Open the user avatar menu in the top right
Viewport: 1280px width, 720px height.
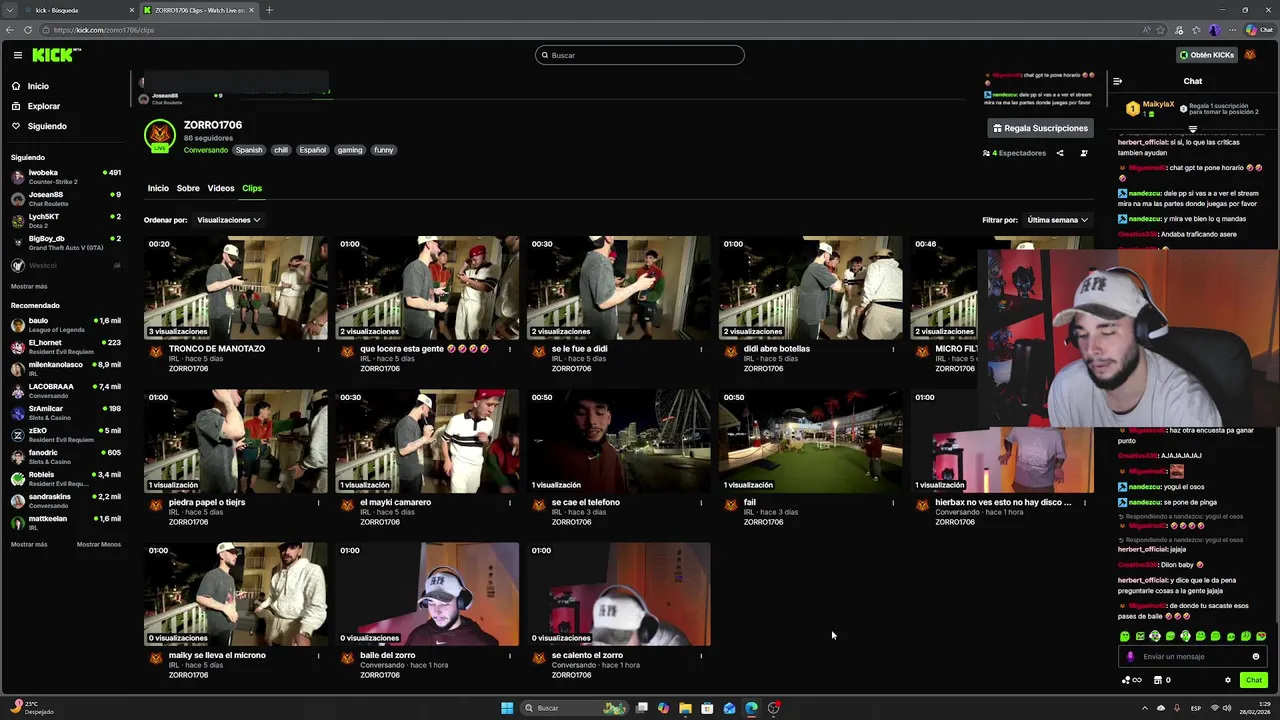click(x=1250, y=55)
